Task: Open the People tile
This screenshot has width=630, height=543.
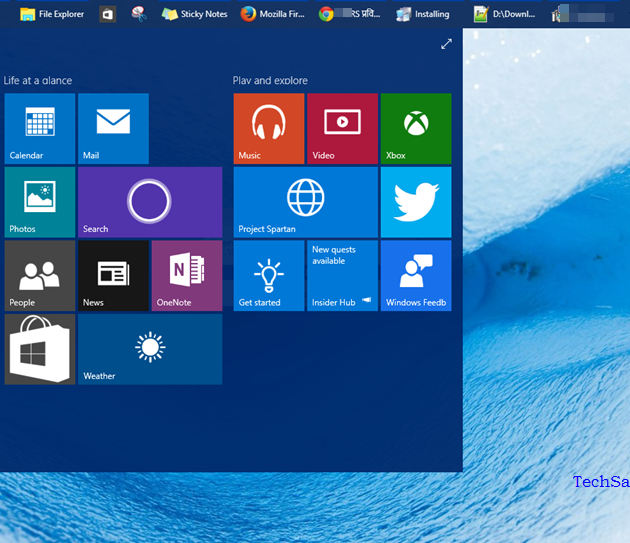Action: [x=40, y=276]
